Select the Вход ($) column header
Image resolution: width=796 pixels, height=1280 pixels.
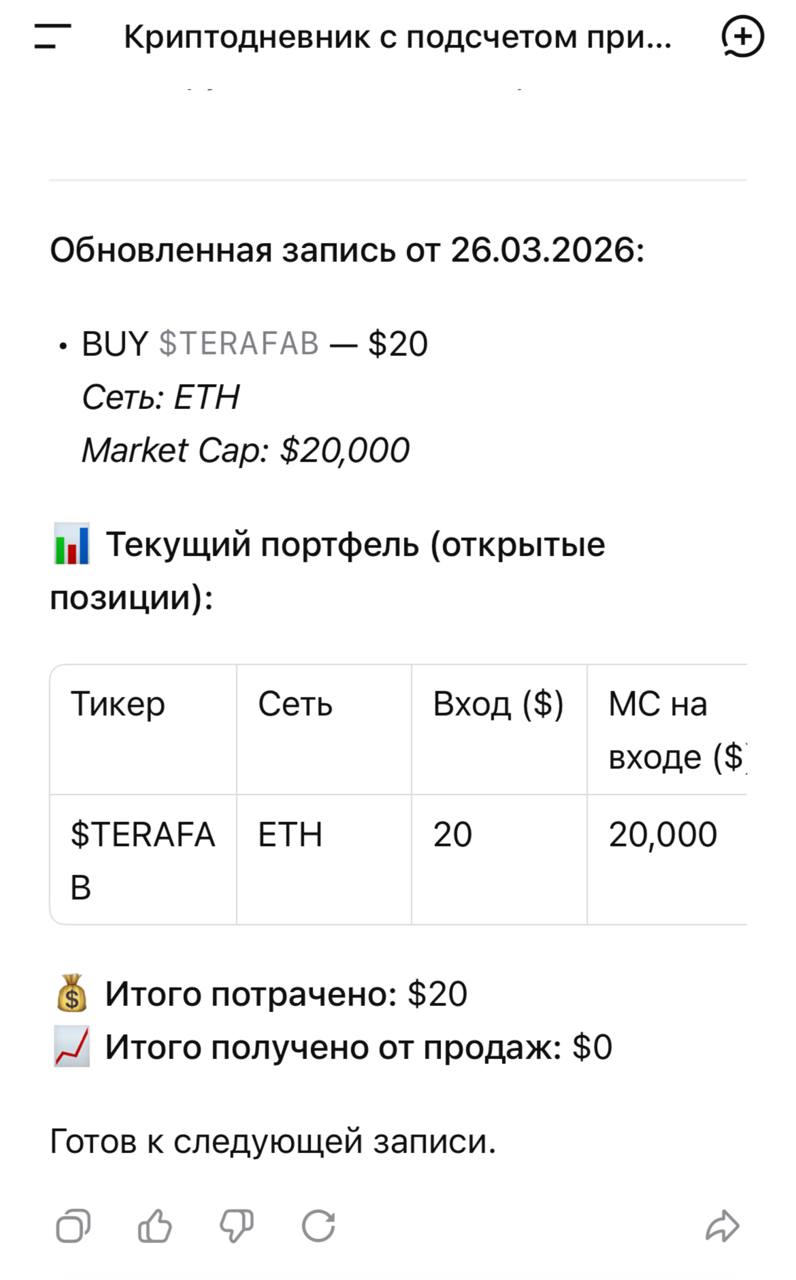click(498, 705)
